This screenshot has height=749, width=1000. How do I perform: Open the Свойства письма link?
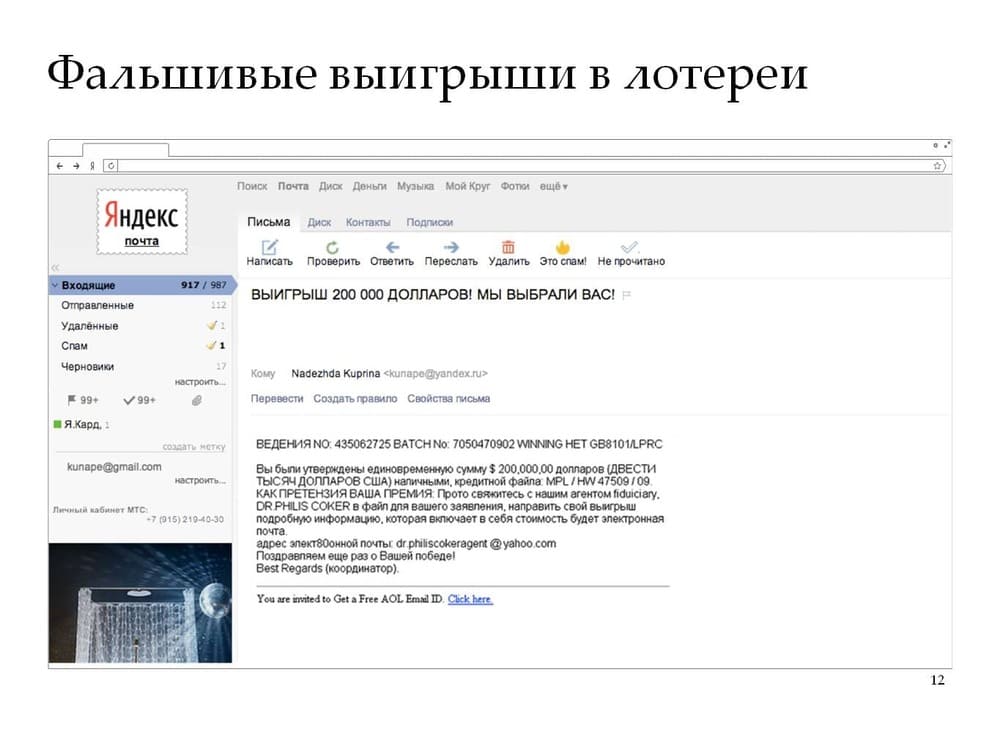pos(448,398)
